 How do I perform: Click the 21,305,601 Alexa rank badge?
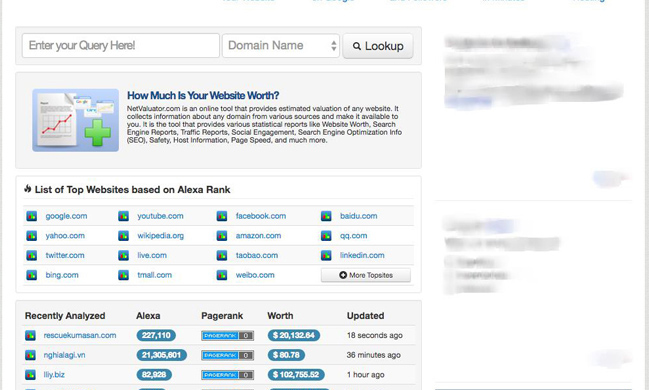pyautogui.click(x=161, y=355)
